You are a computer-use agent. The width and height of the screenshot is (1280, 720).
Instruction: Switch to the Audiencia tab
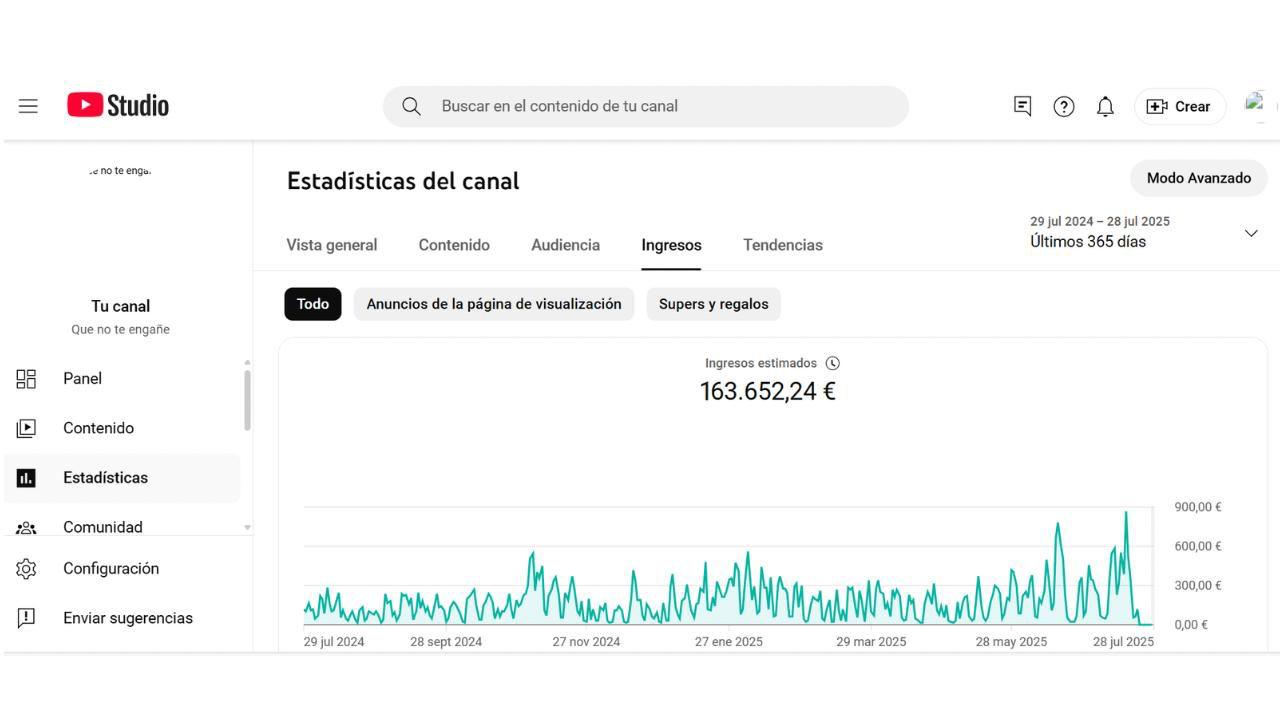tap(565, 244)
